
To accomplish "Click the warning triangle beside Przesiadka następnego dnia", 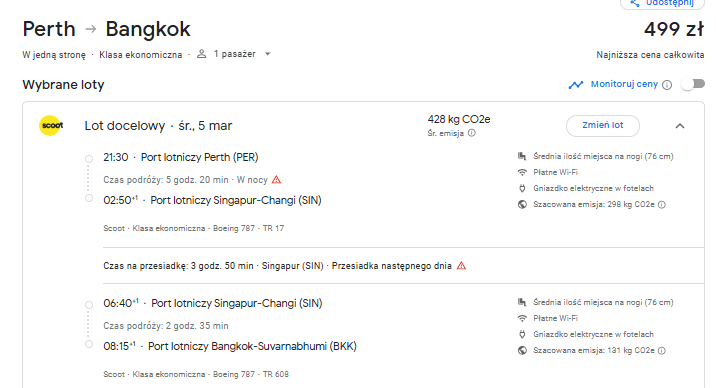I will point(461,266).
